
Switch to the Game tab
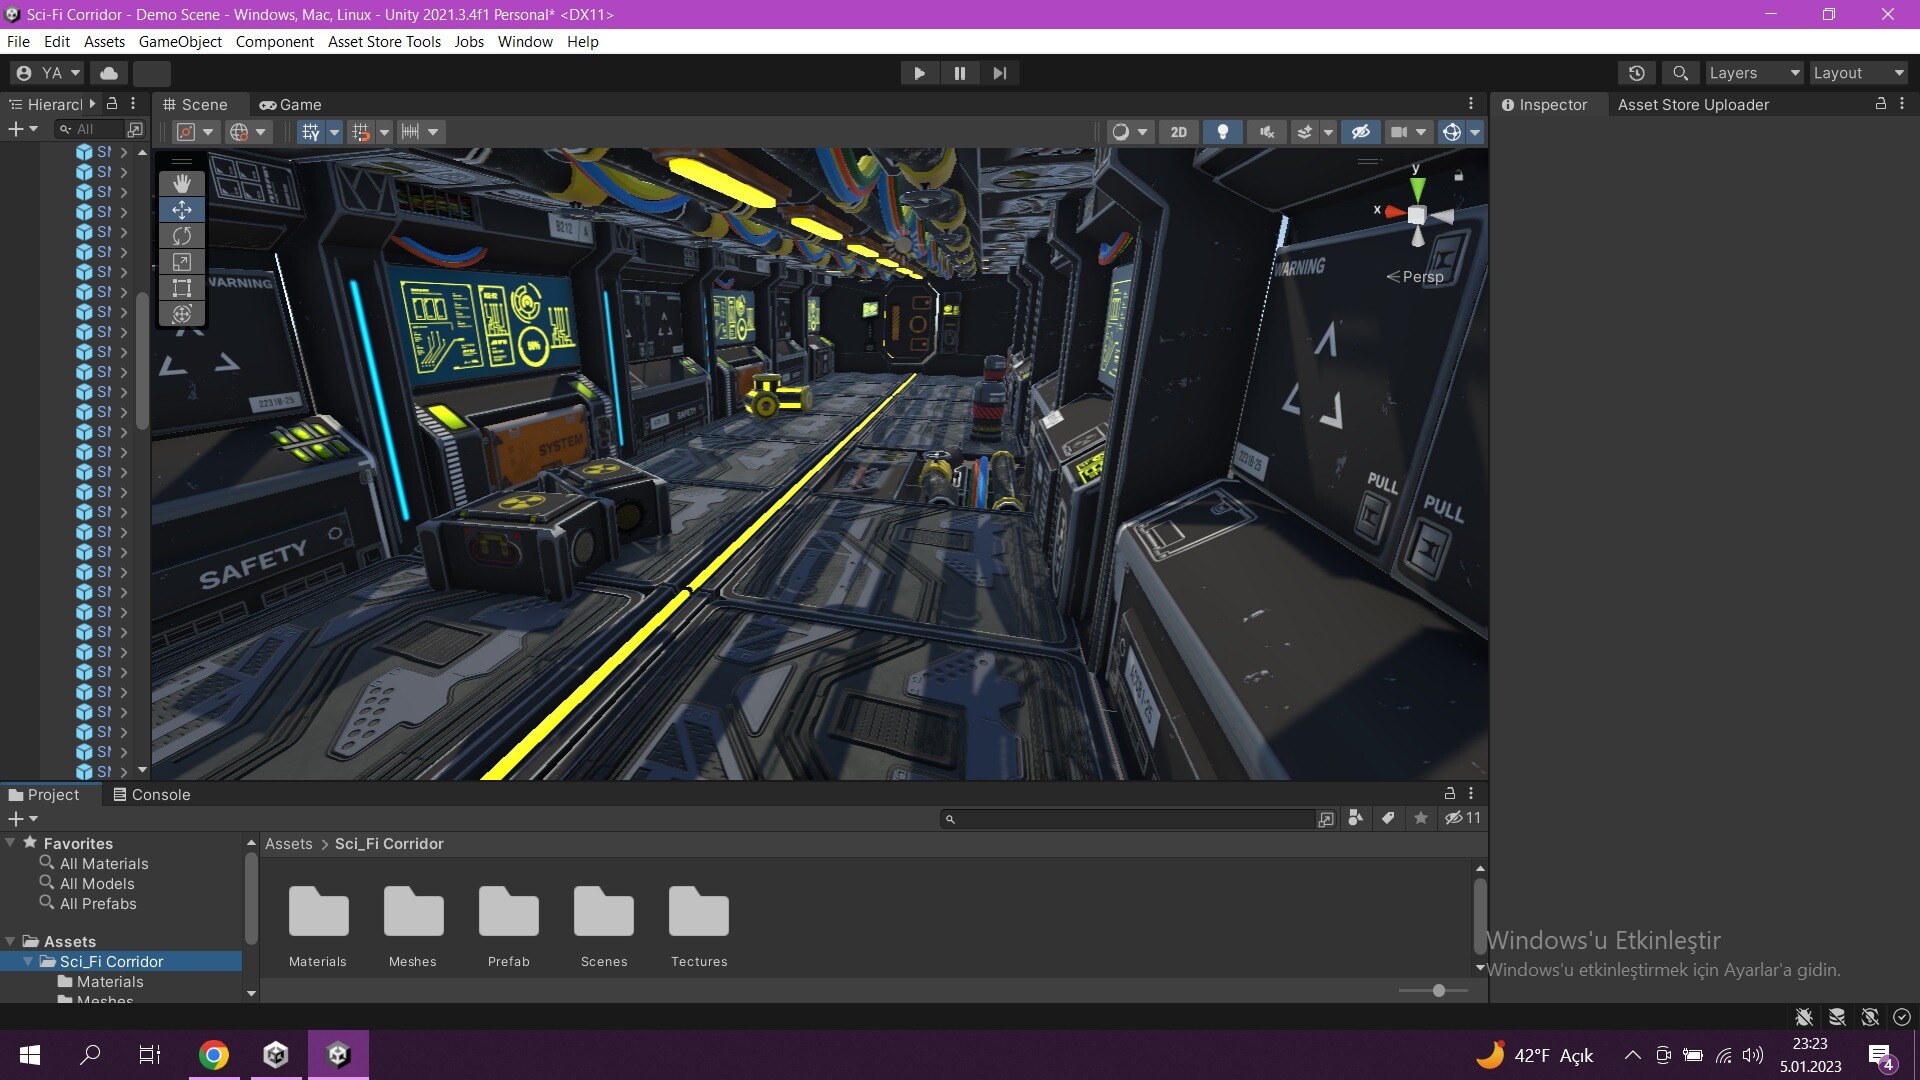tap(291, 105)
